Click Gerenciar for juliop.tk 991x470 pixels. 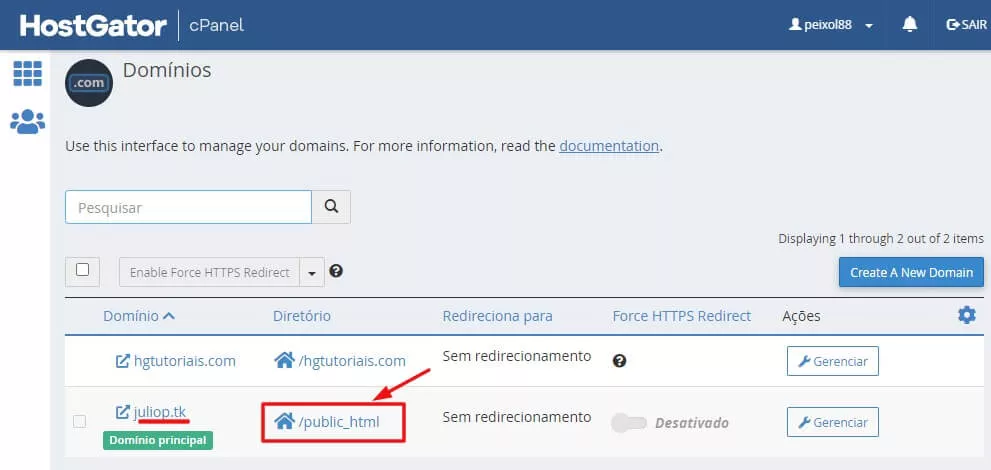click(832, 422)
